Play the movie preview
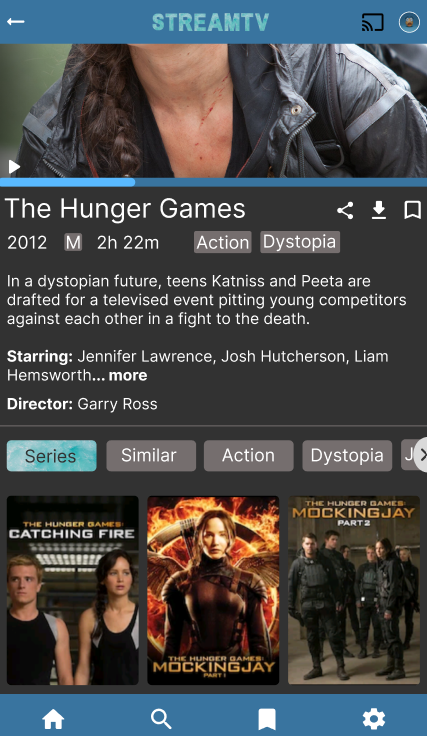The height and width of the screenshot is (736, 427). (15, 167)
